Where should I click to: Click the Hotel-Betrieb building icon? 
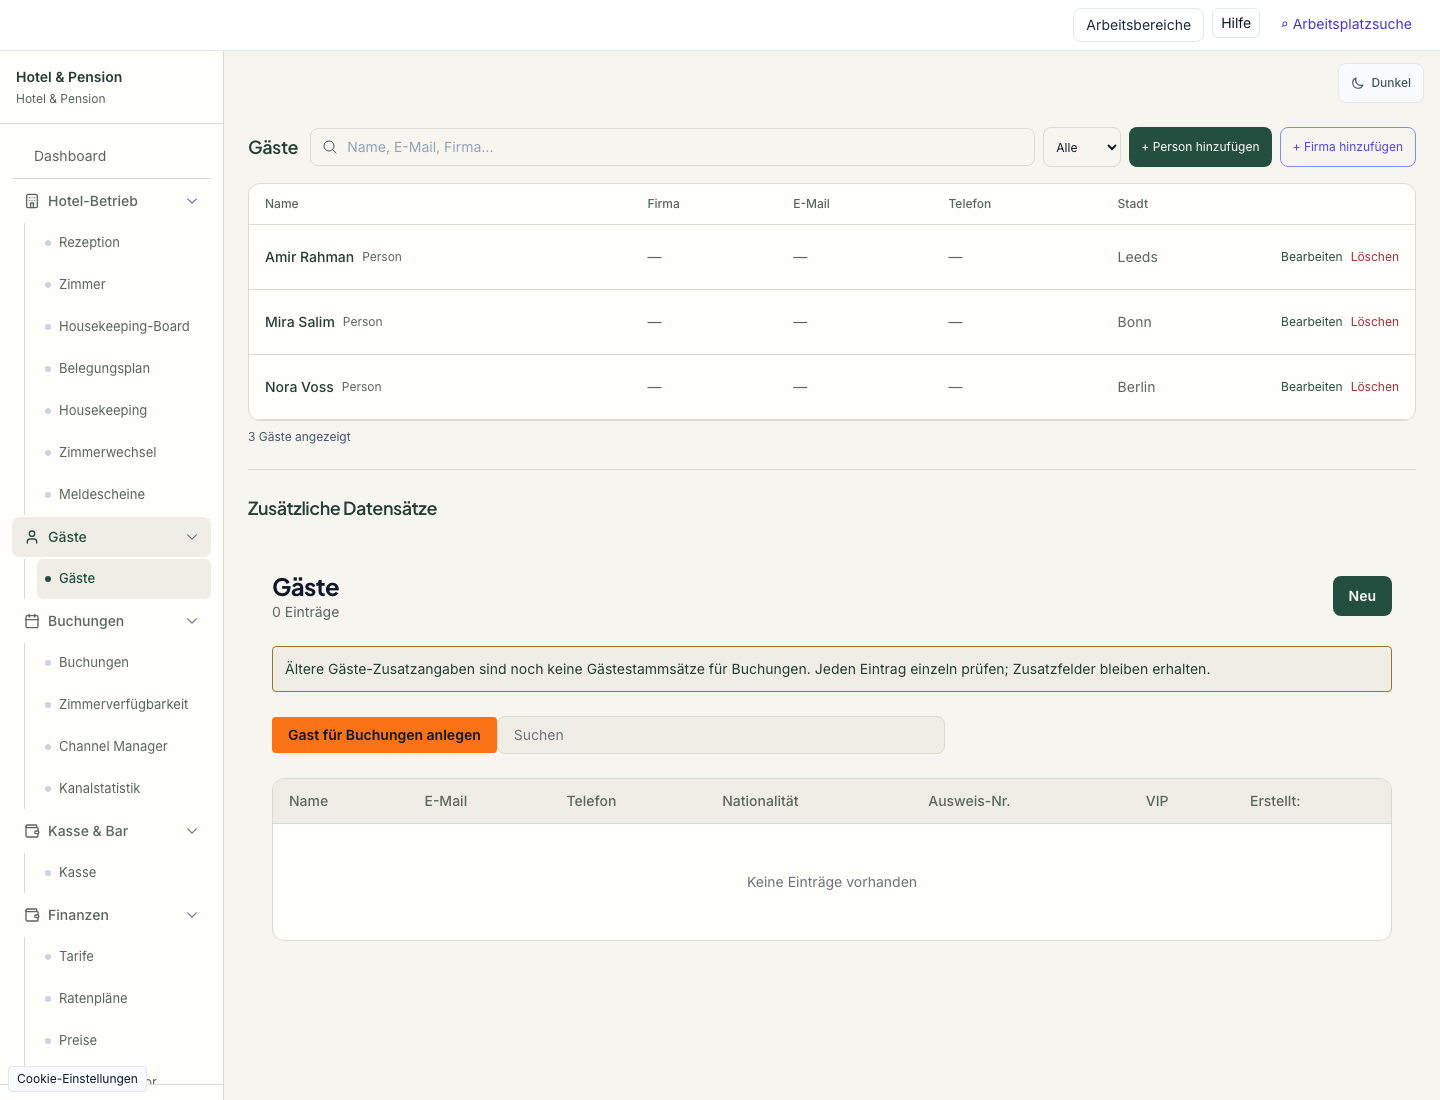(x=32, y=201)
